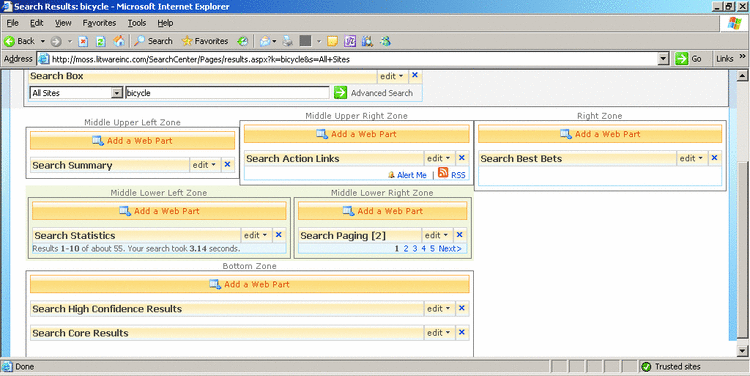
Task: Click the vertical scrollbar up arrow
Action: [742, 76]
